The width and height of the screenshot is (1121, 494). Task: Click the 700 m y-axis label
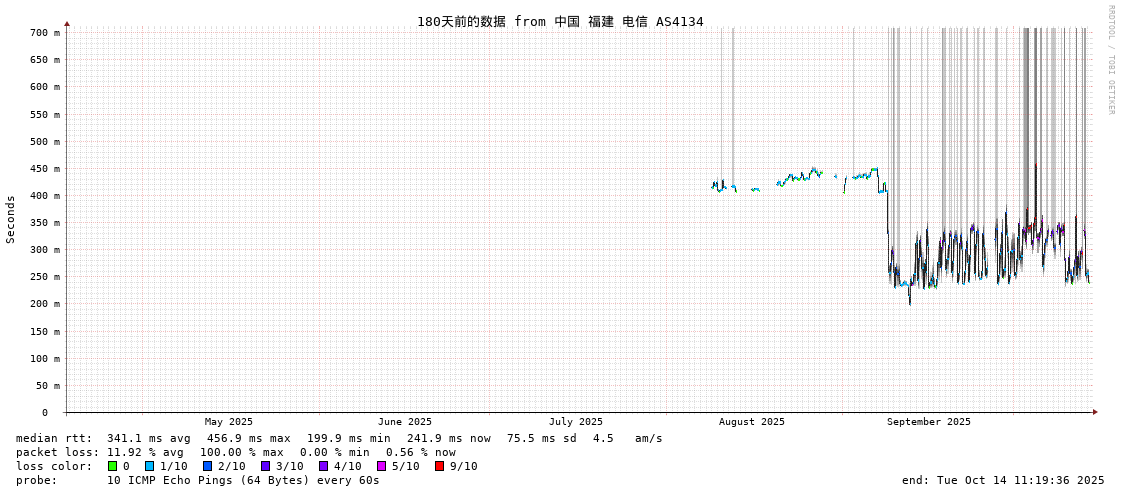(45, 33)
